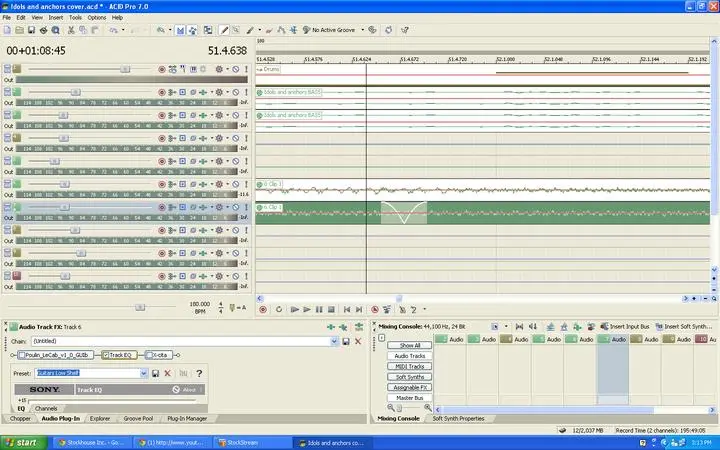The width and height of the screenshot is (720, 450).
Task: Click the Assignable FX filter button
Action: point(410,388)
